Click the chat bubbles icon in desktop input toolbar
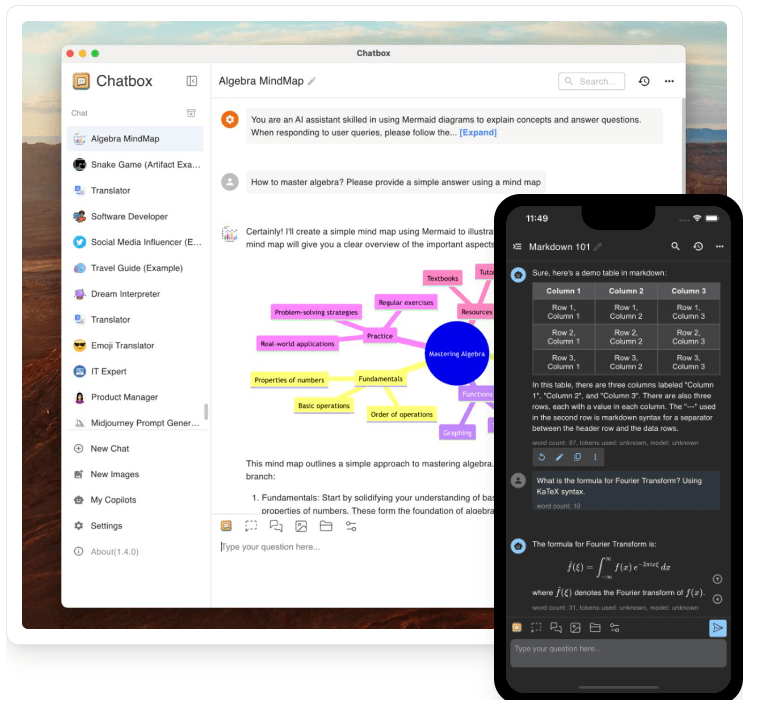759x708 pixels. point(276,527)
